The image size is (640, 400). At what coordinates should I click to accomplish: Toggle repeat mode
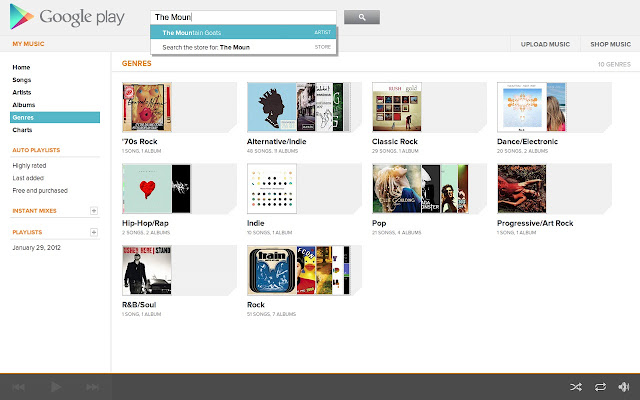pos(600,387)
